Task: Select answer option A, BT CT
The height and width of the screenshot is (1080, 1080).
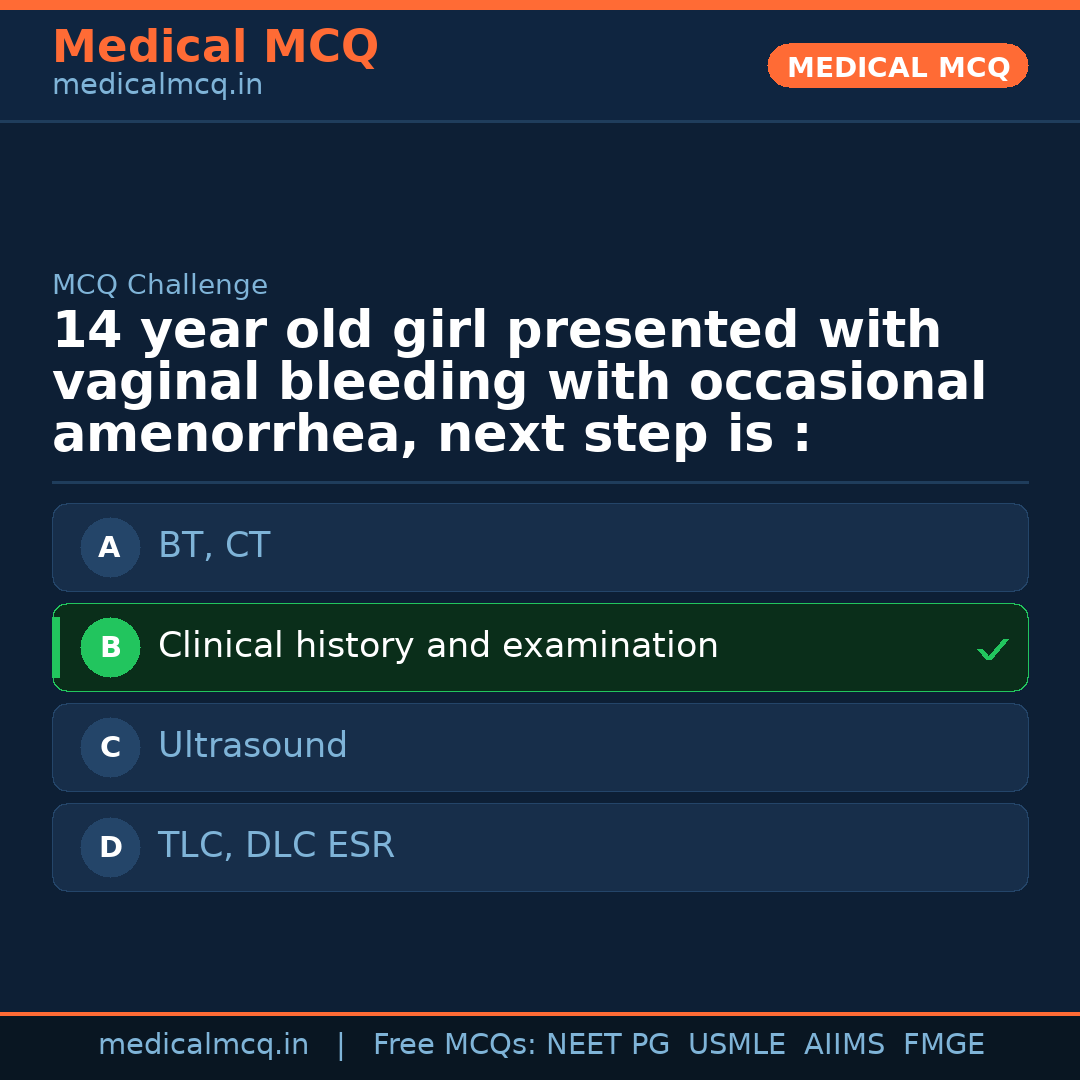Action: pyautogui.click(x=540, y=547)
